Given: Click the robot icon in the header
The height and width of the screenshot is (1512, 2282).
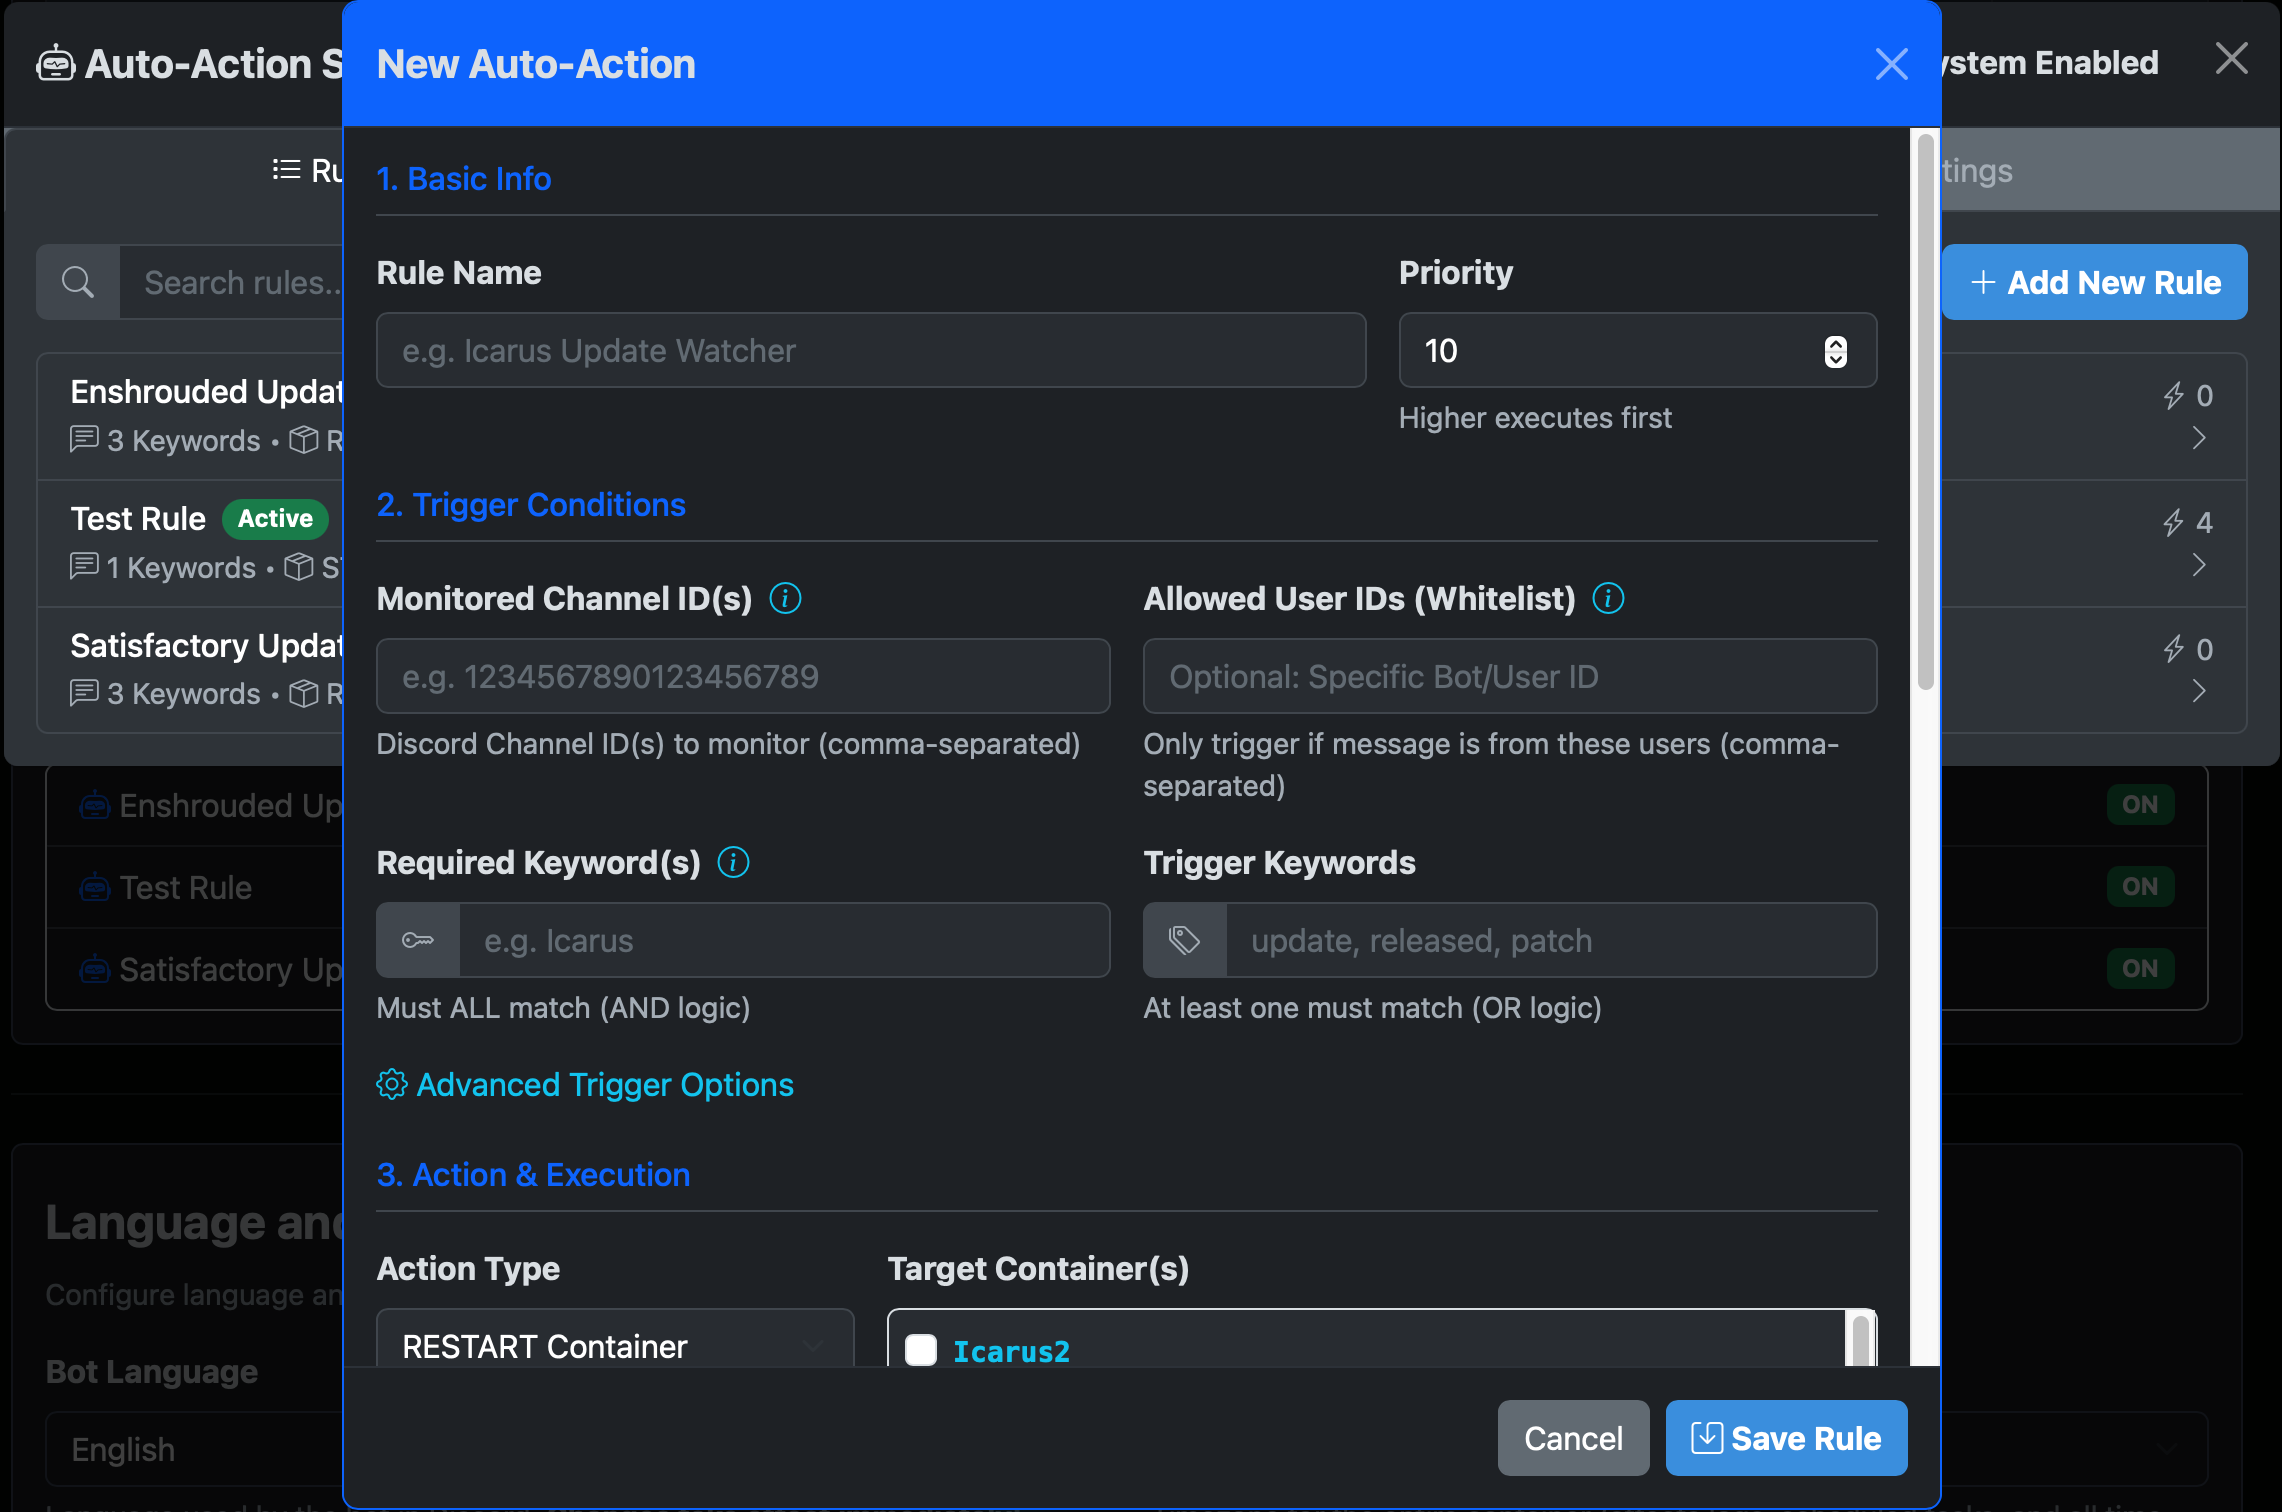Looking at the screenshot, I should [58, 64].
